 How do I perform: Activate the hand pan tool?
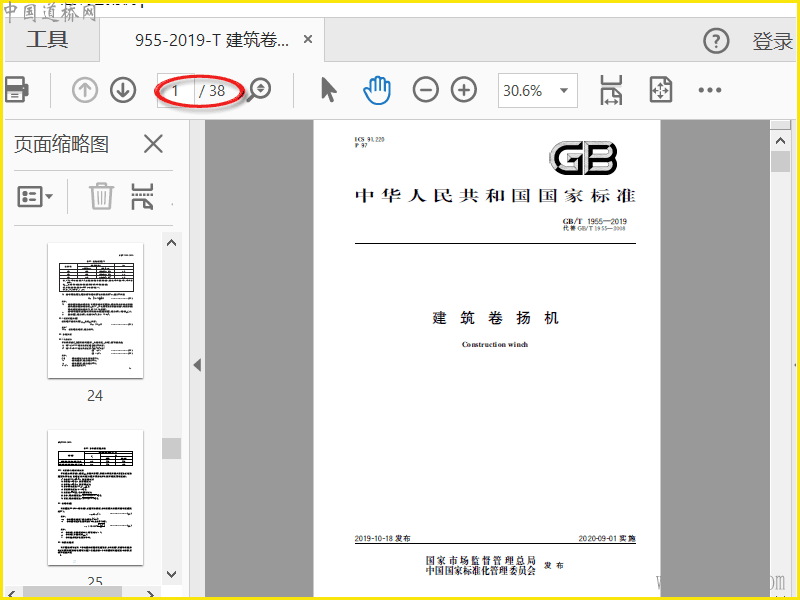click(377, 90)
